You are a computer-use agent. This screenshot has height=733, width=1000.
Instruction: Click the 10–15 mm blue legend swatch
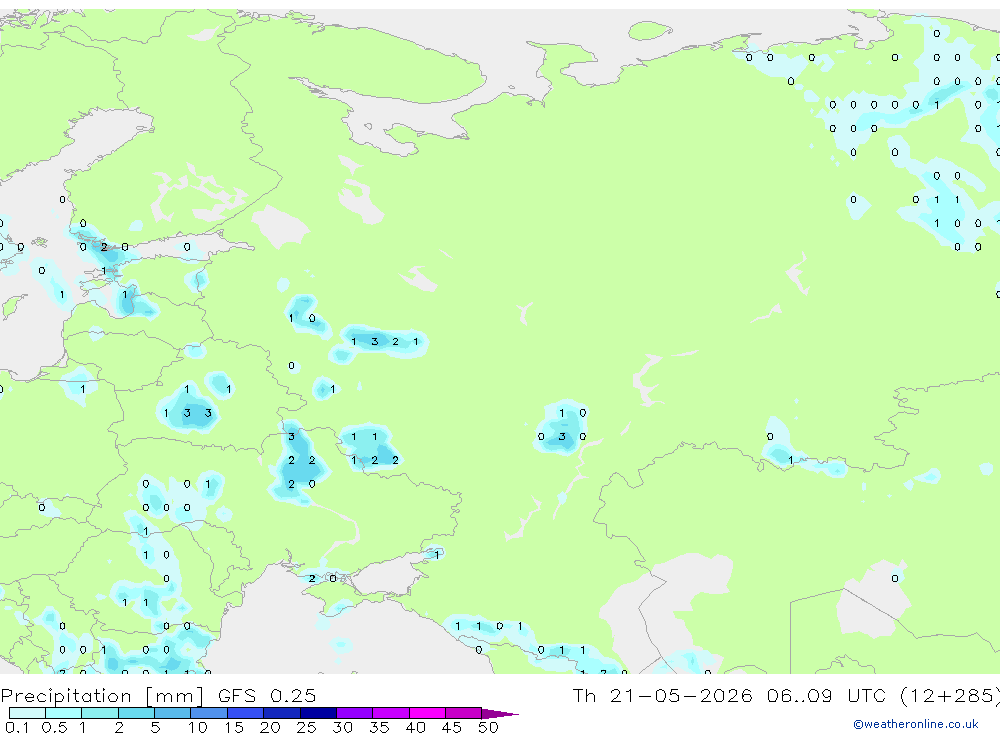click(x=209, y=713)
